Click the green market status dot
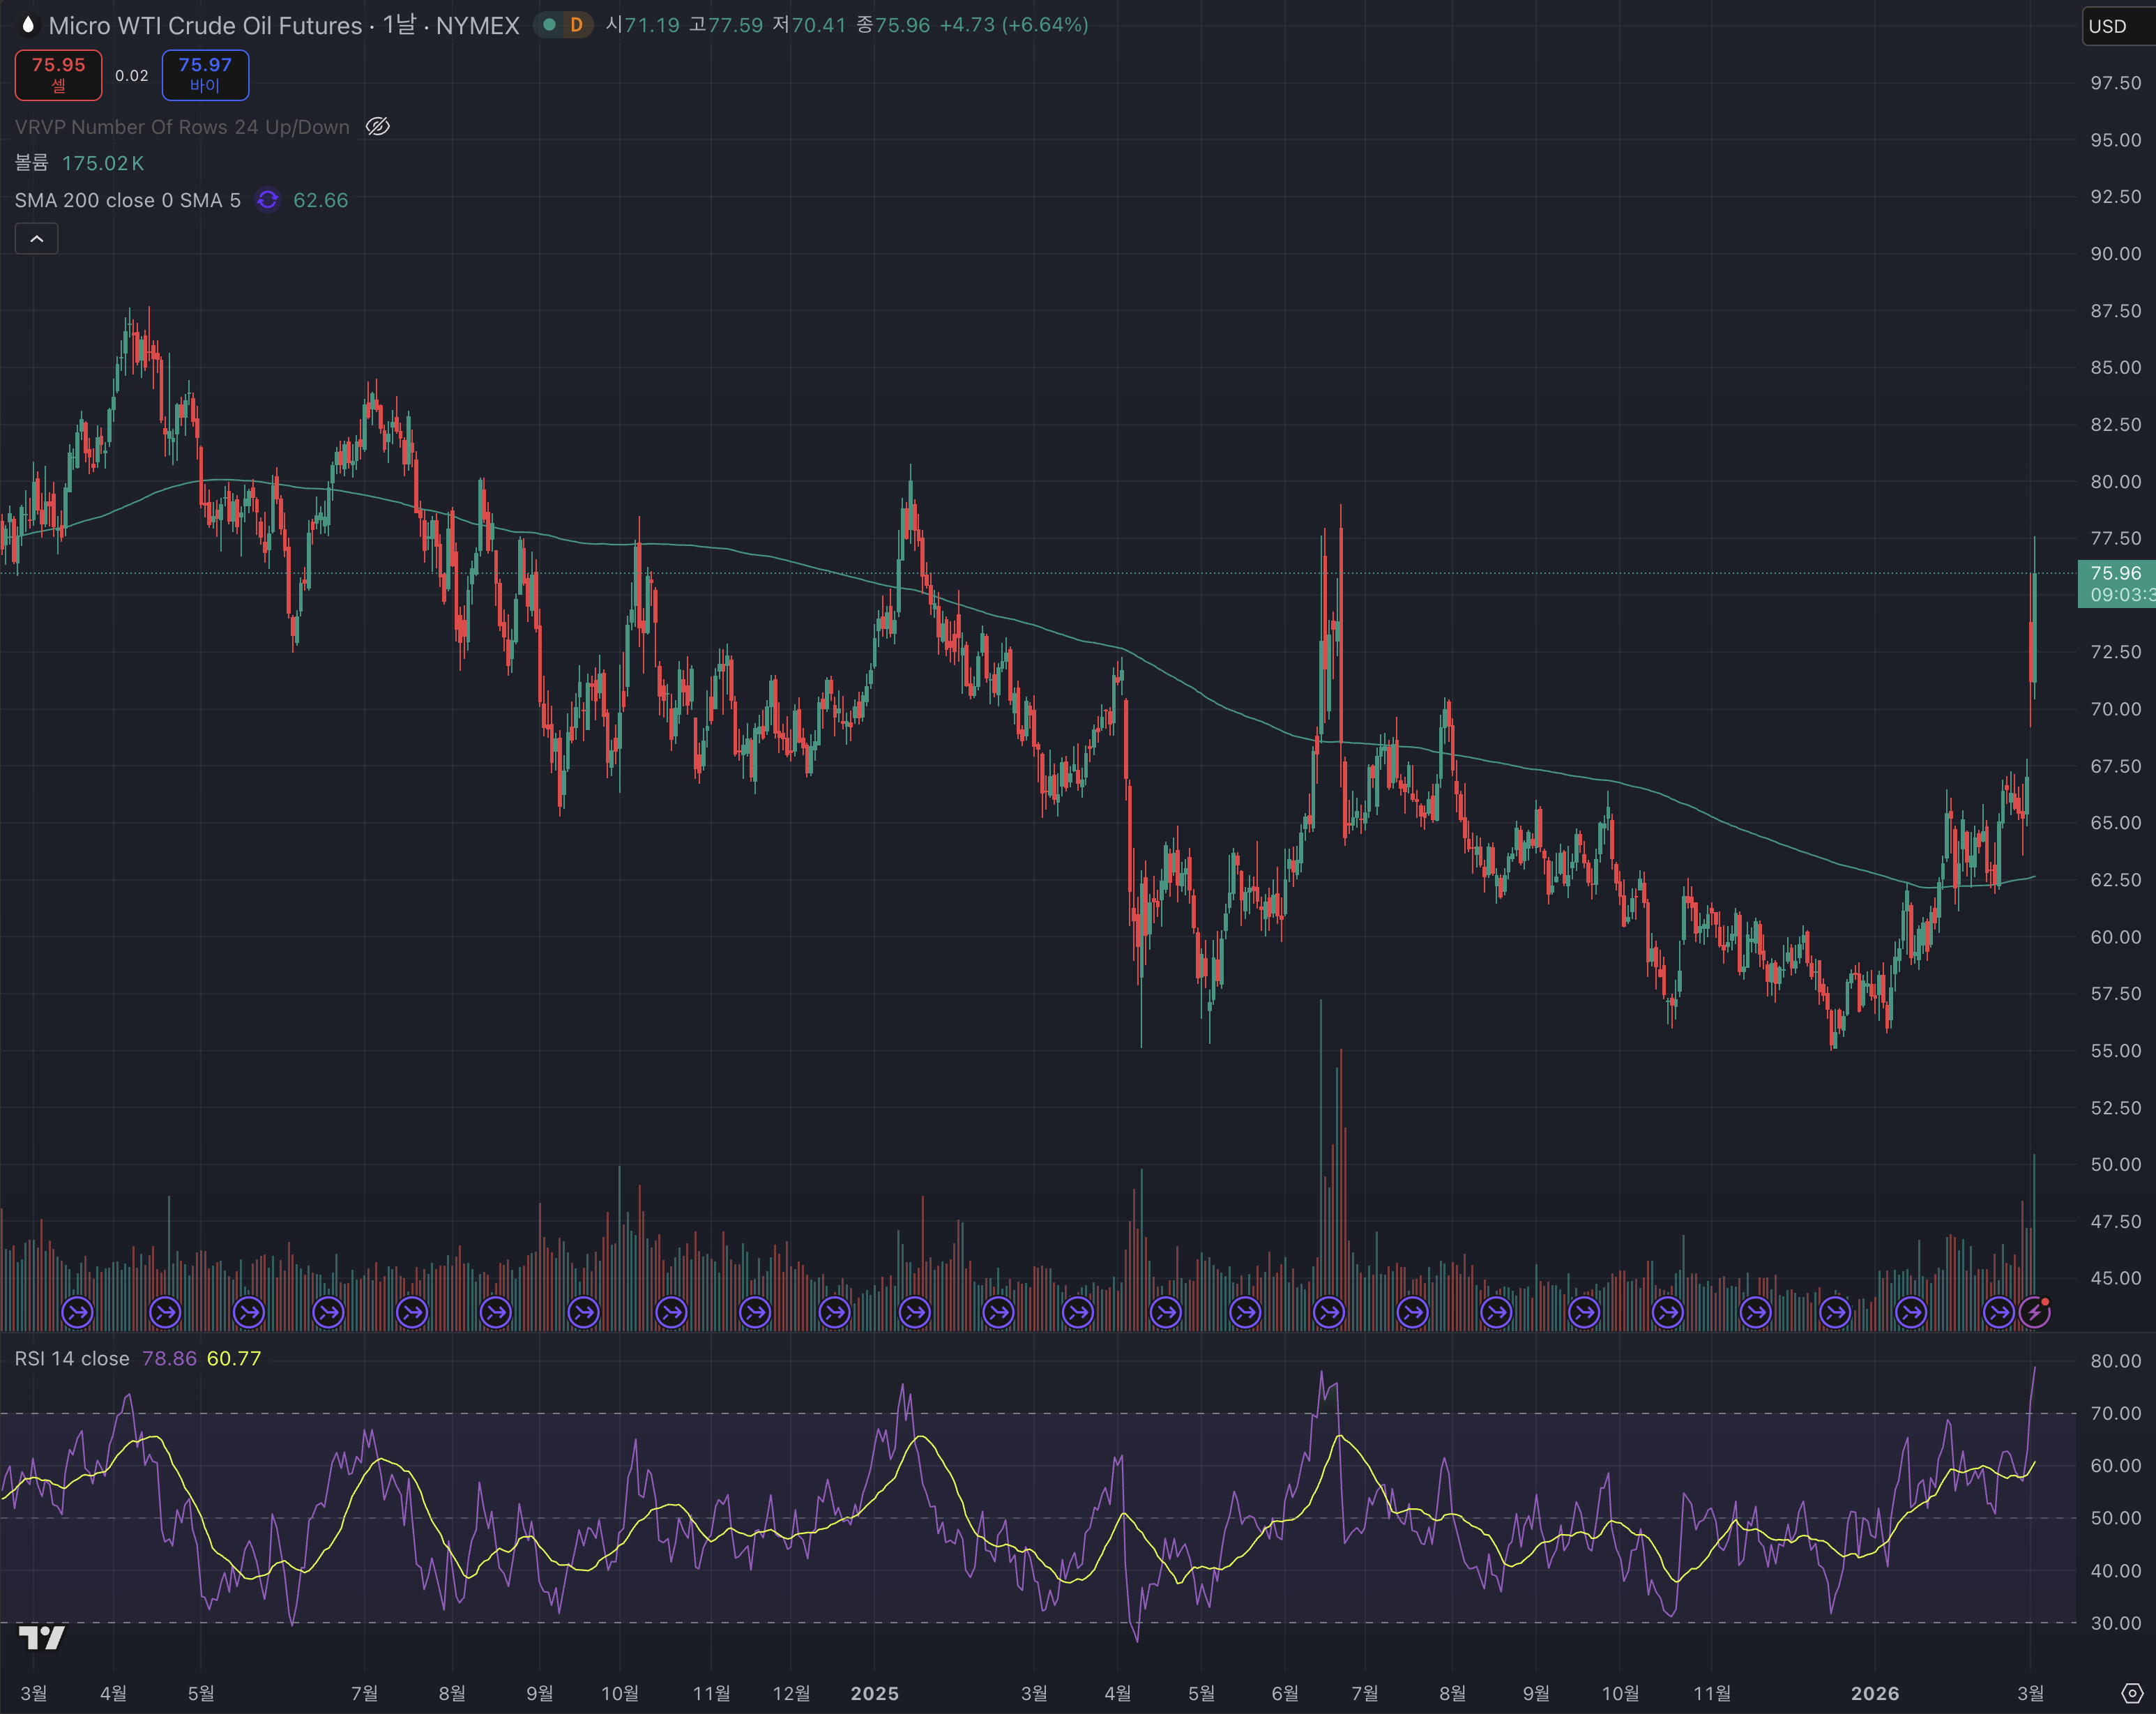Viewport: 2156px width, 1714px height. point(549,25)
